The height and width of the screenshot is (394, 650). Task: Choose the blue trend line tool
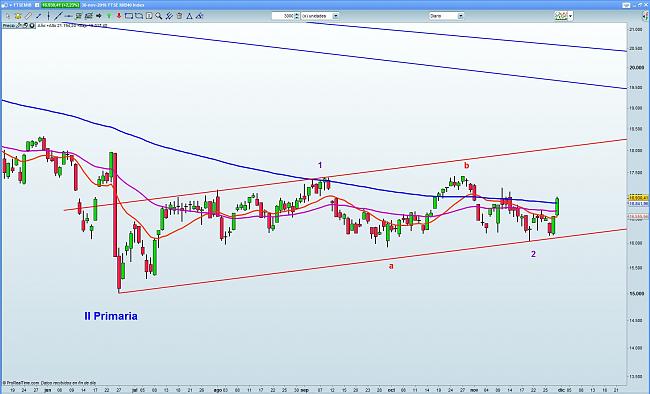[39, 16]
